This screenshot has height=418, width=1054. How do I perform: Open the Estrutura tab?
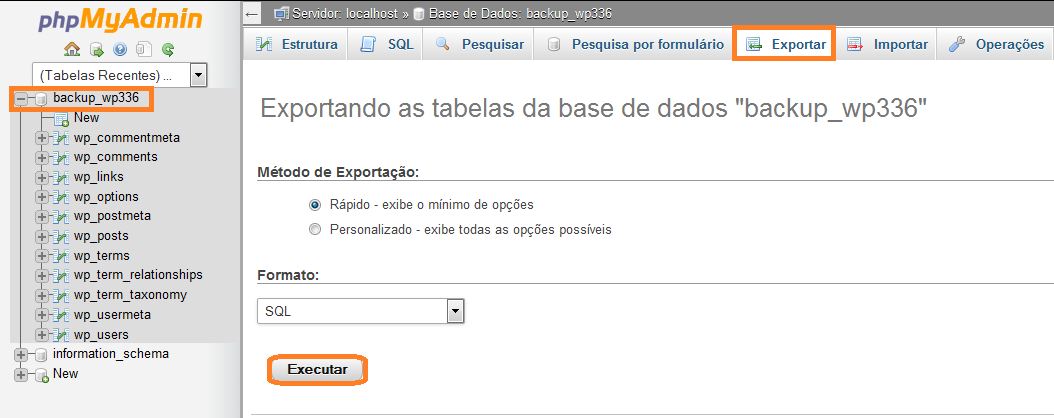point(296,44)
